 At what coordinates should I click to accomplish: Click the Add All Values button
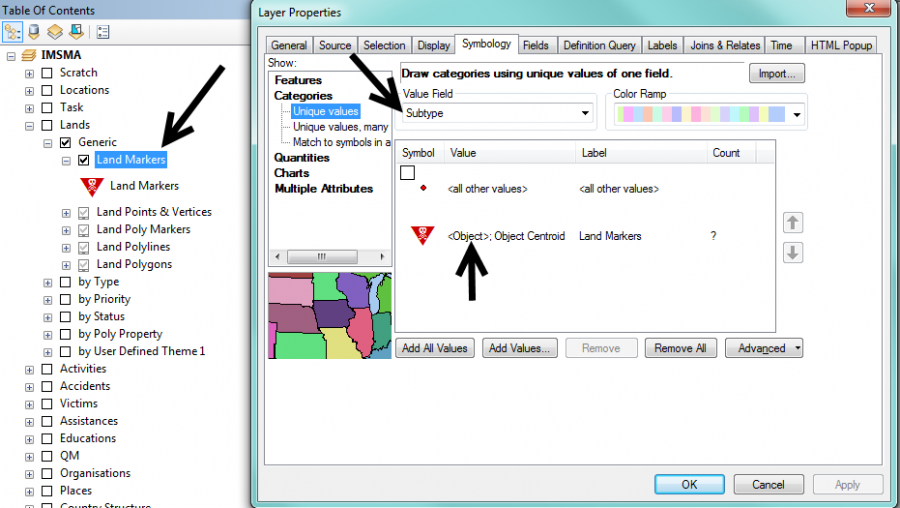pyautogui.click(x=435, y=348)
